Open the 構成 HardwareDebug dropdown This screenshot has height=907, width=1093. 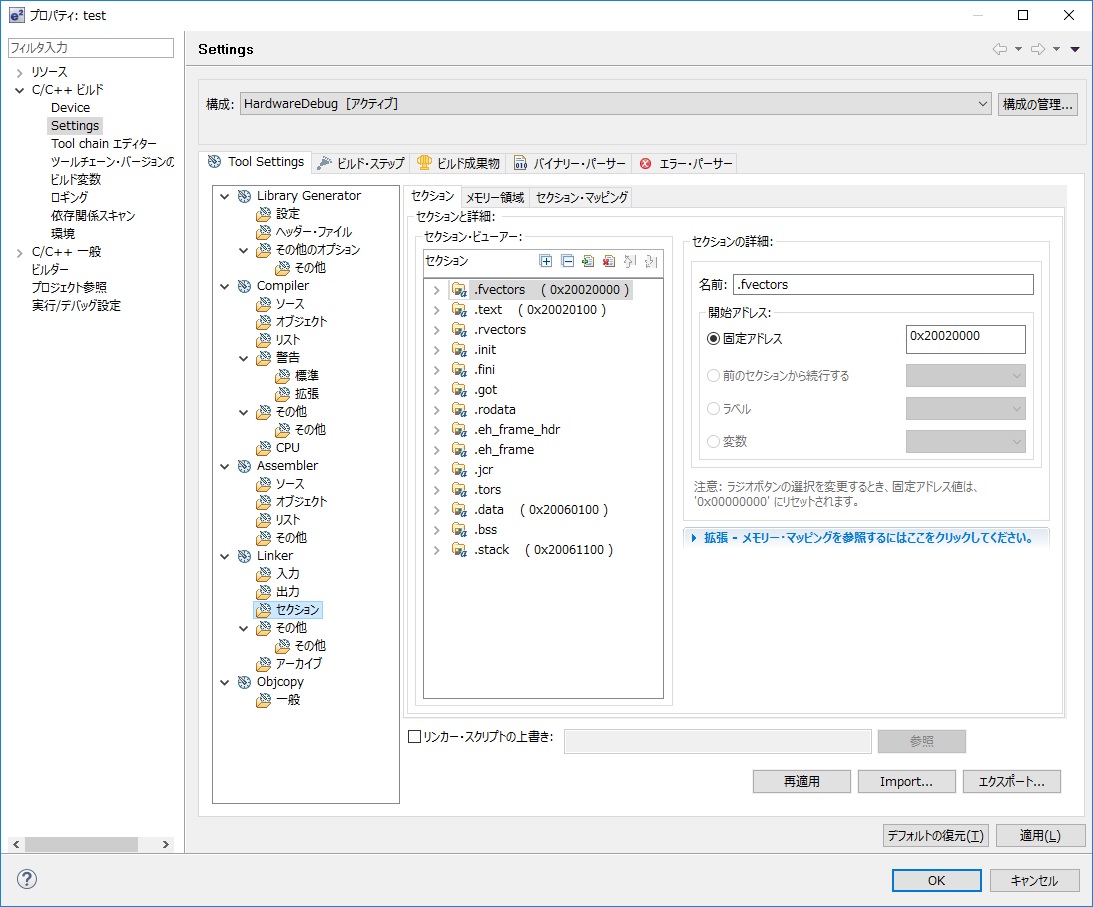pos(616,104)
